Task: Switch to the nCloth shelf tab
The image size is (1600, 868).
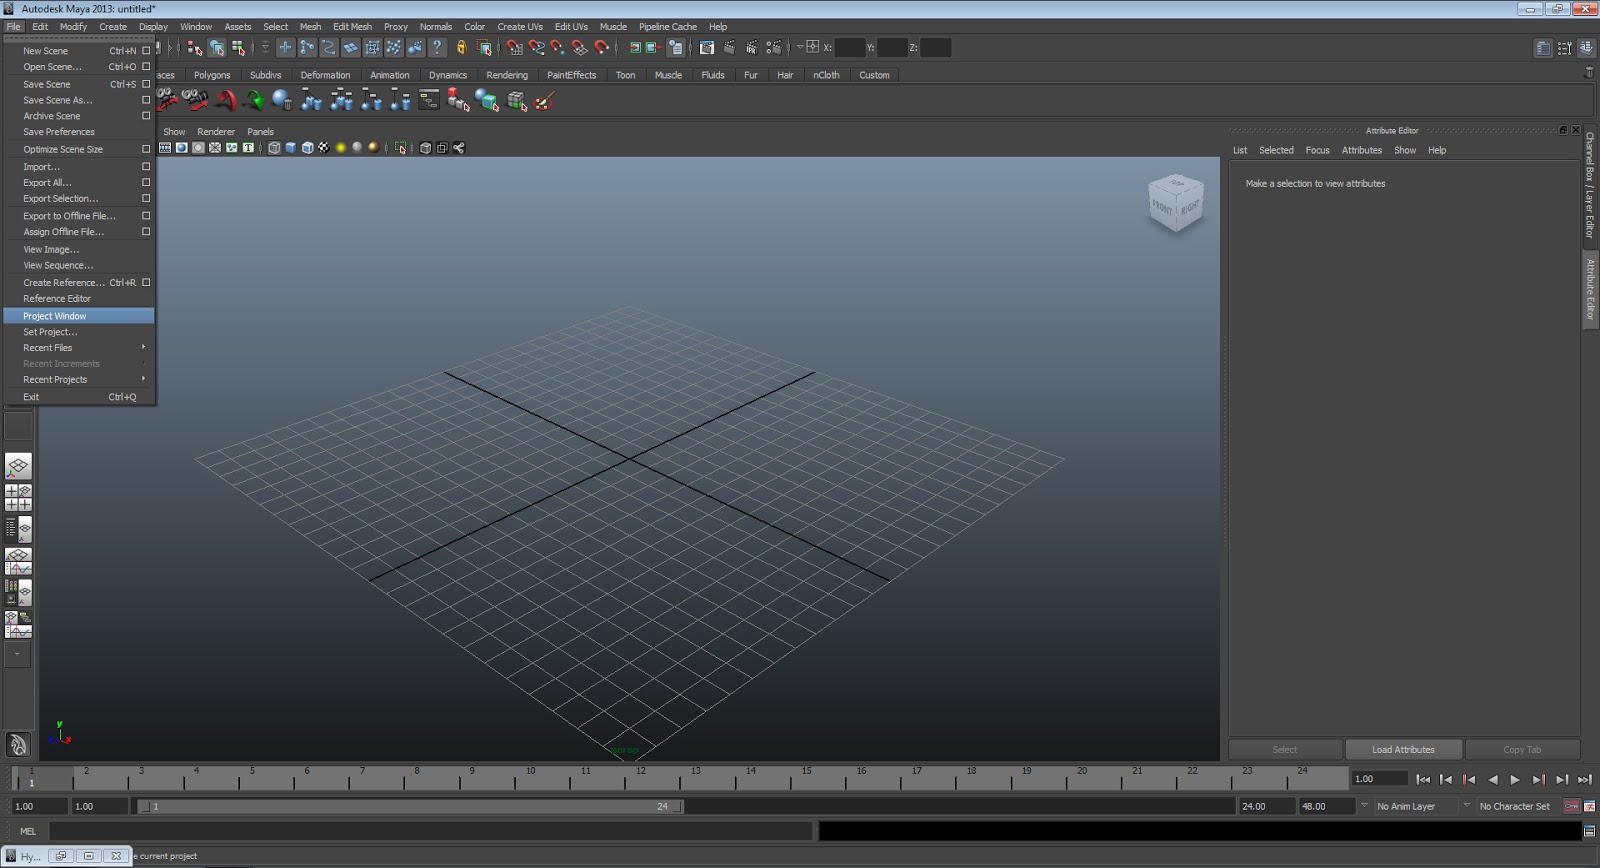Action: [x=826, y=75]
